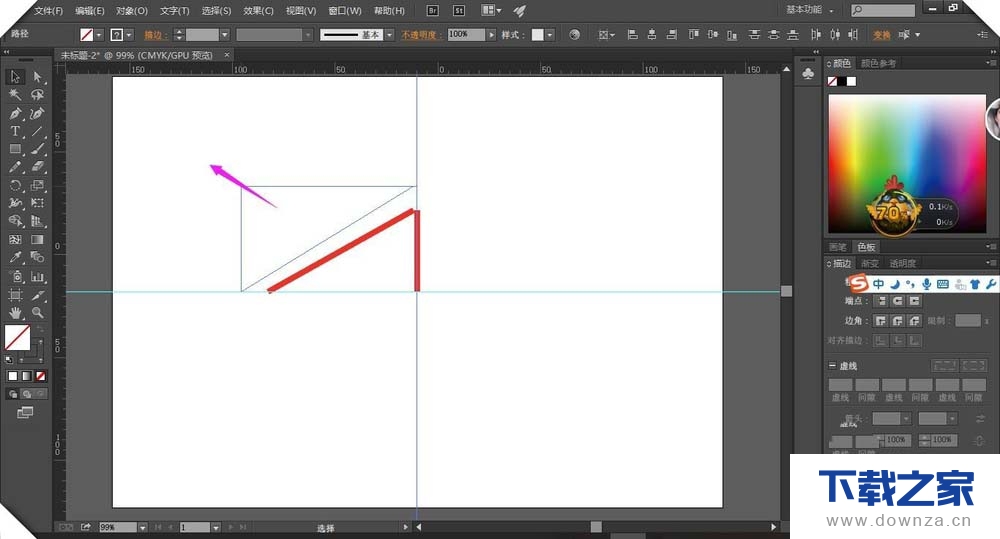1000x539 pixels.
Task: Click the orange 不透明度 opacity link
Action: [419, 35]
